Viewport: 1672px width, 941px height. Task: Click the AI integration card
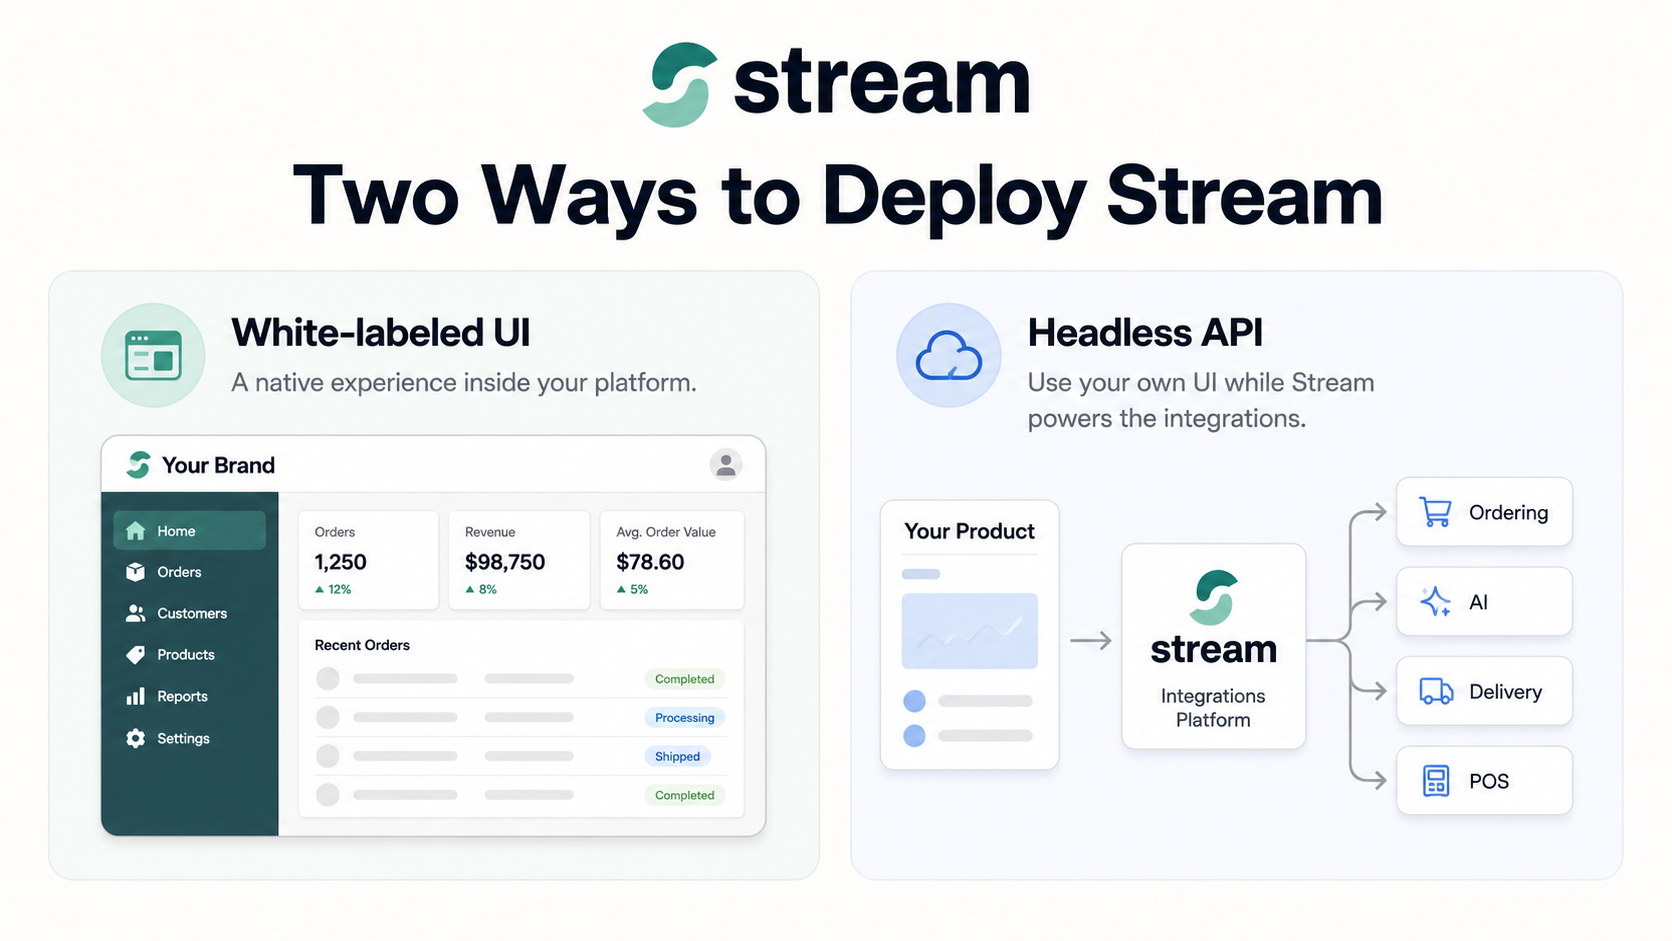1484,601
